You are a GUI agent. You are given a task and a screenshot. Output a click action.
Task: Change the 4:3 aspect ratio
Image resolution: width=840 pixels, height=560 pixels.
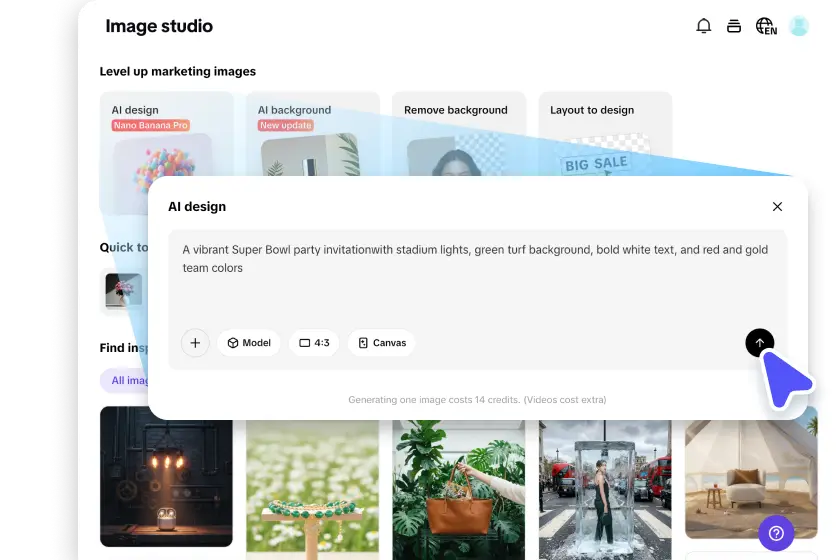(x=314, y=342)
